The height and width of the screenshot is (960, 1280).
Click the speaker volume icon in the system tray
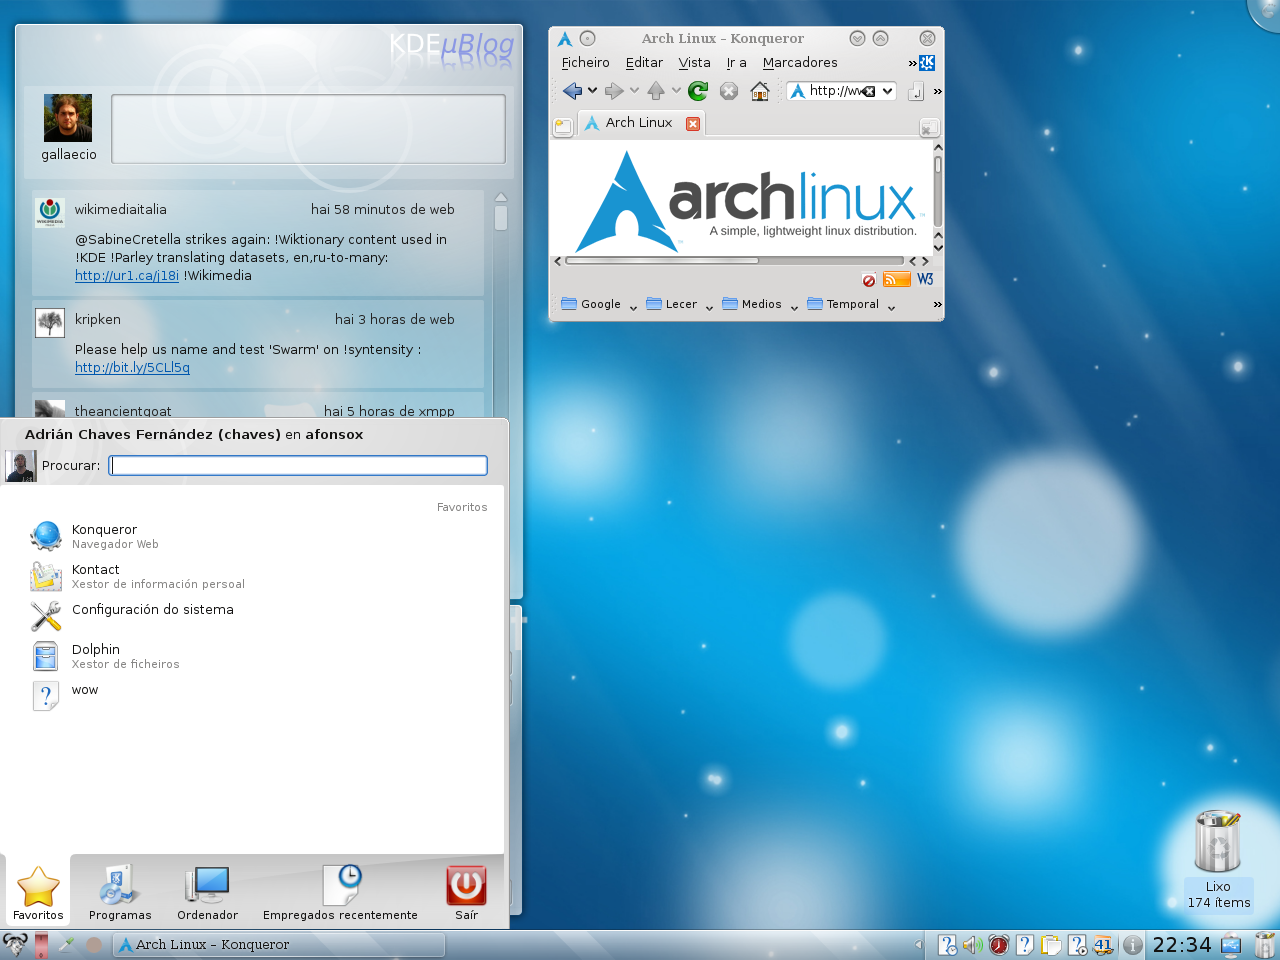click(x=972, y=944)
